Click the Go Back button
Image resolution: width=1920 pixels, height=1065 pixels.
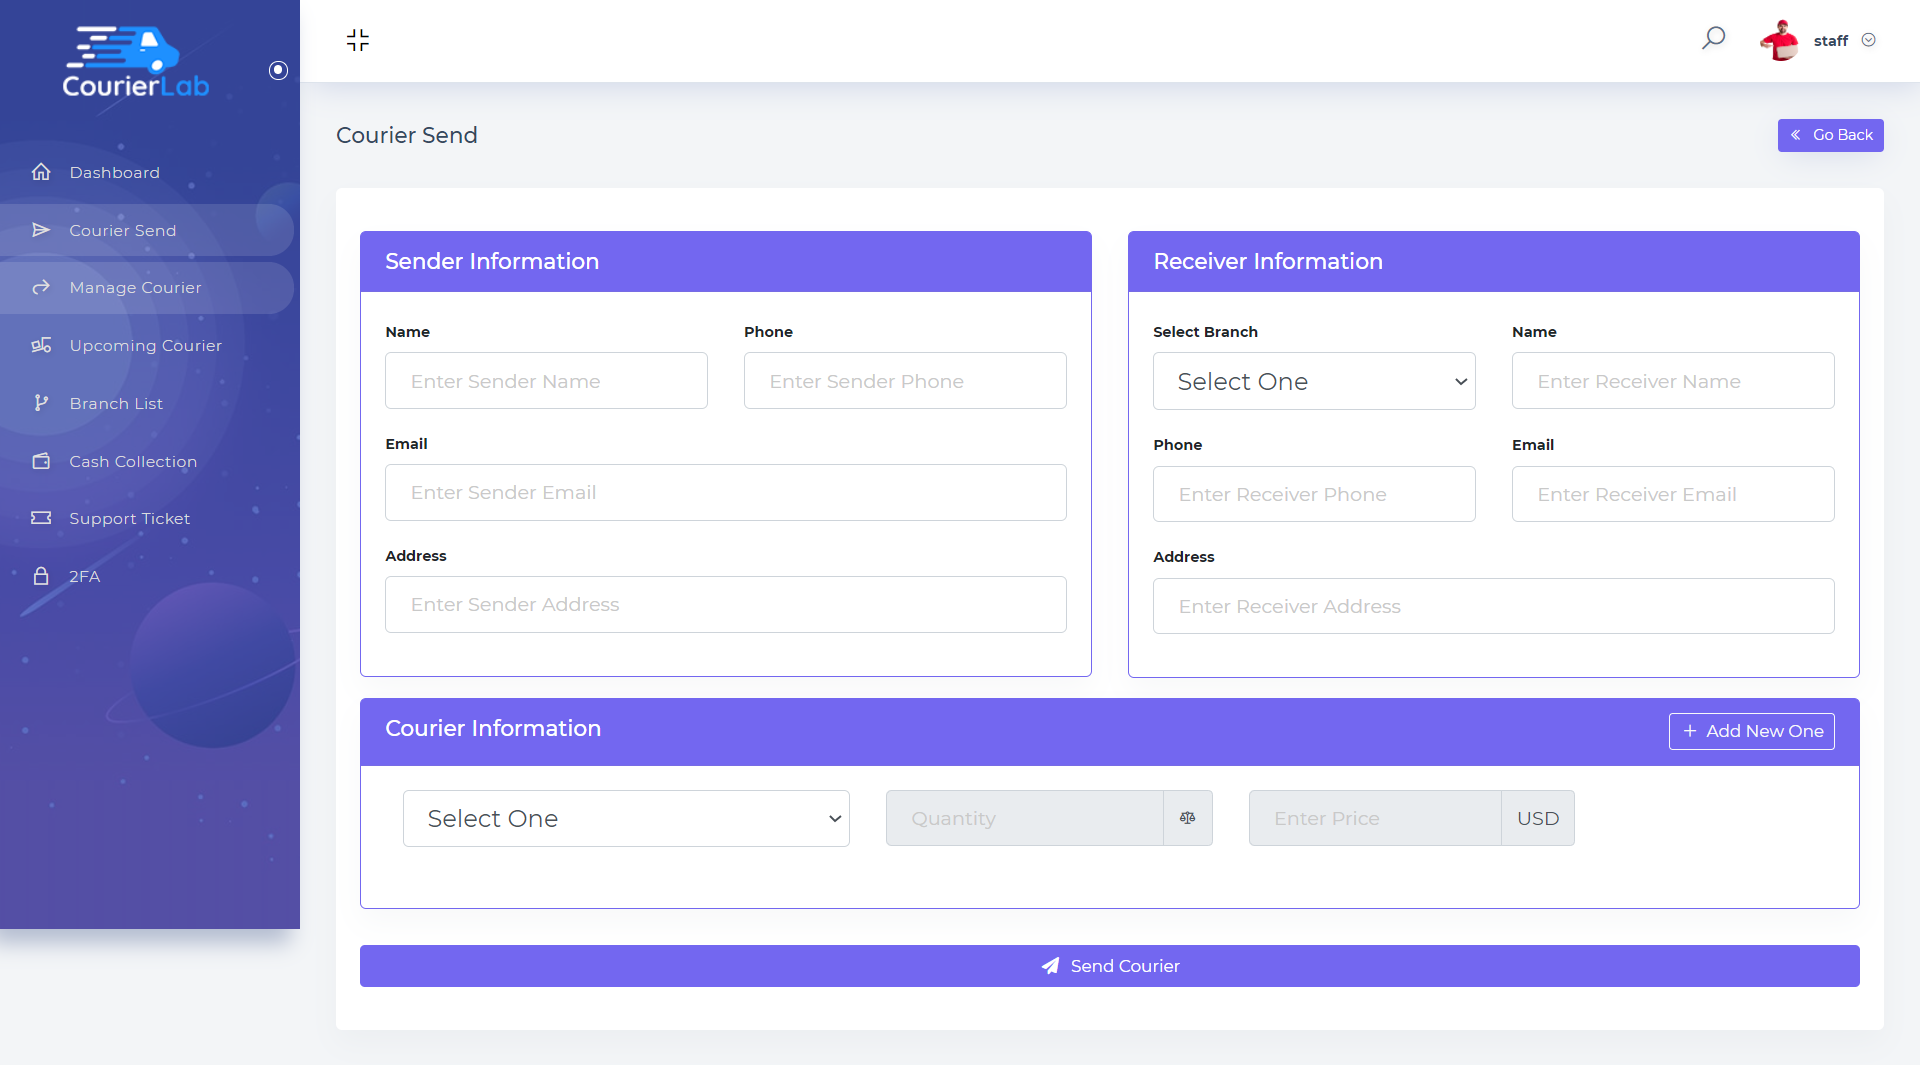click(x=1830, y=135)
